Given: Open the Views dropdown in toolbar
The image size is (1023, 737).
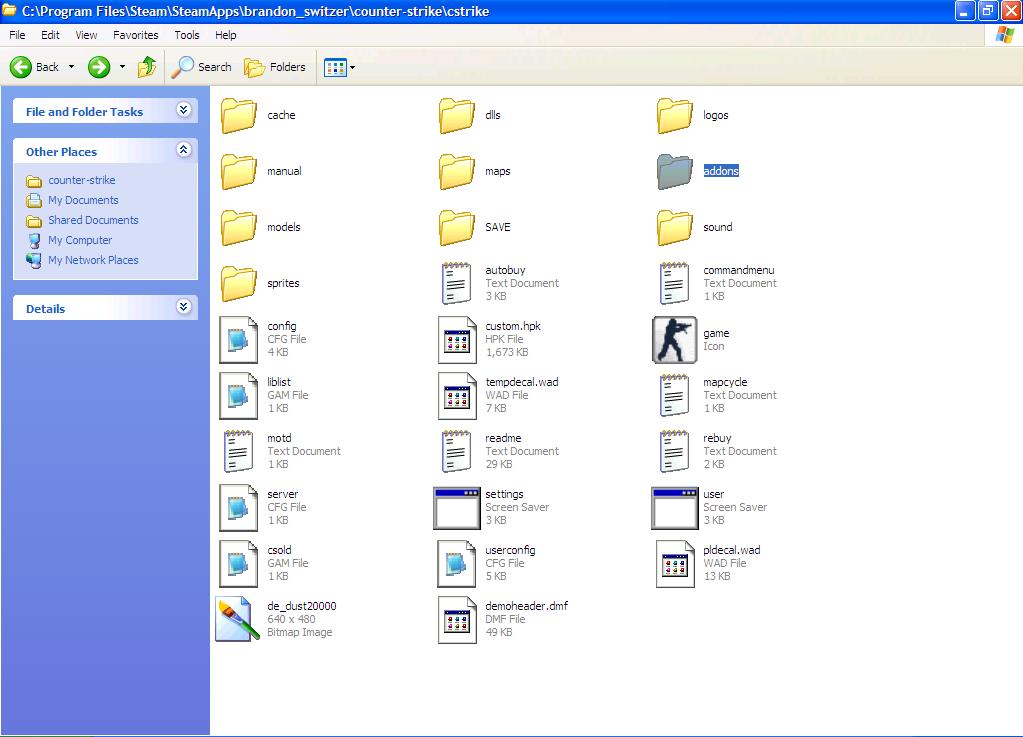Looking at the screenshot, I should [339, 67].
